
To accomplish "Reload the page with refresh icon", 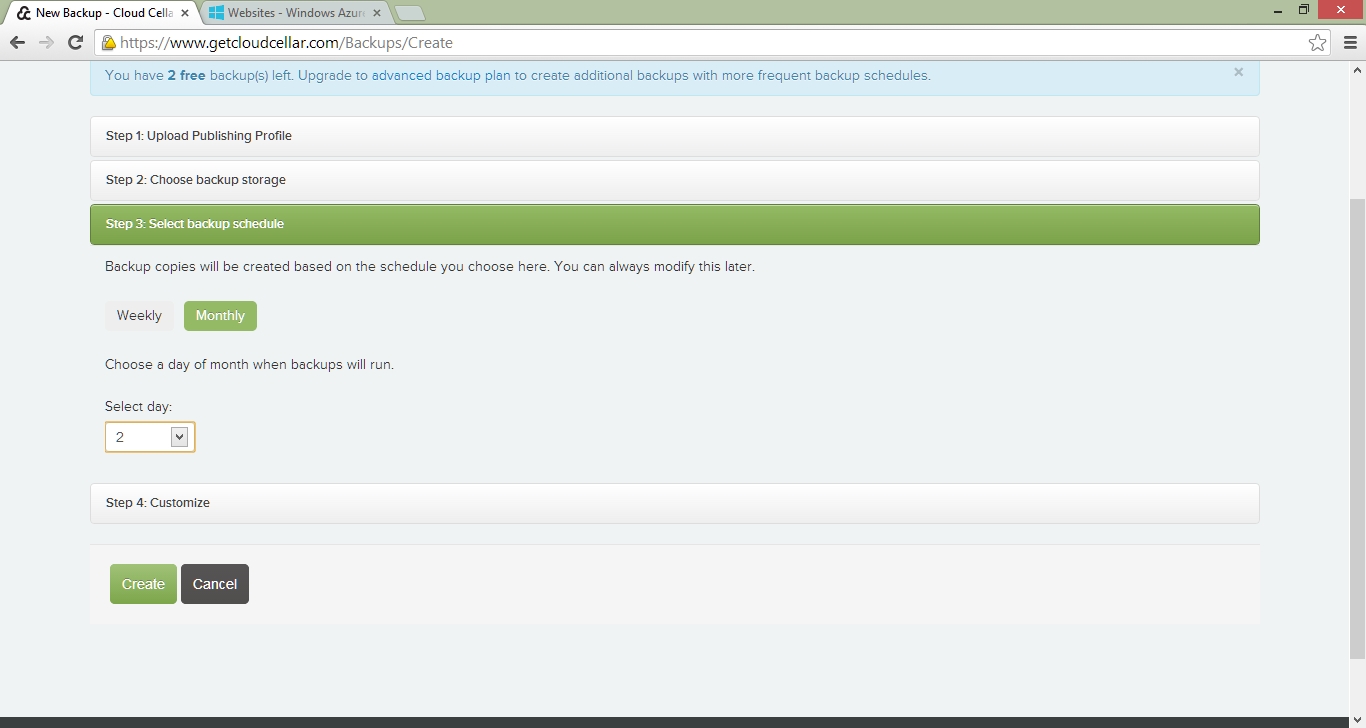I will coord(75,42).
